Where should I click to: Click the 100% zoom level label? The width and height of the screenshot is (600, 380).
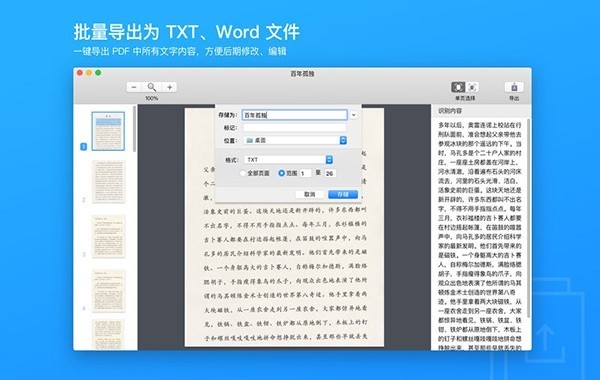(152, 98)
